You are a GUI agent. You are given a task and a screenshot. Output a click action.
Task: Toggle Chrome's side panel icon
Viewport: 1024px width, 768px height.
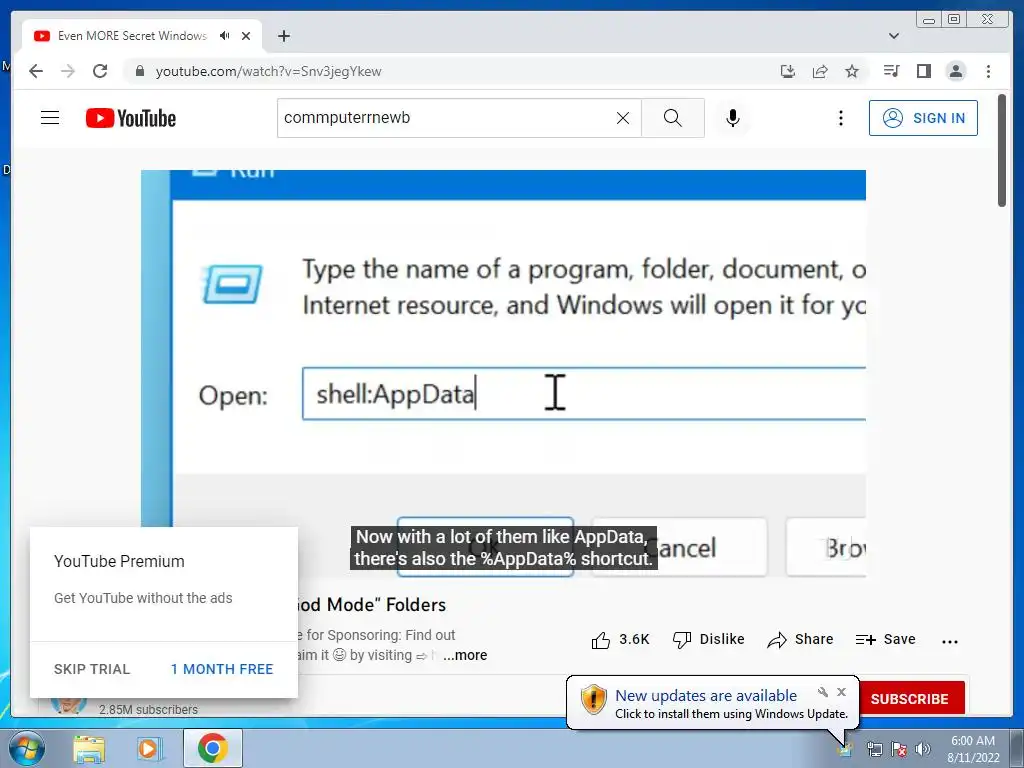[923, 71]
